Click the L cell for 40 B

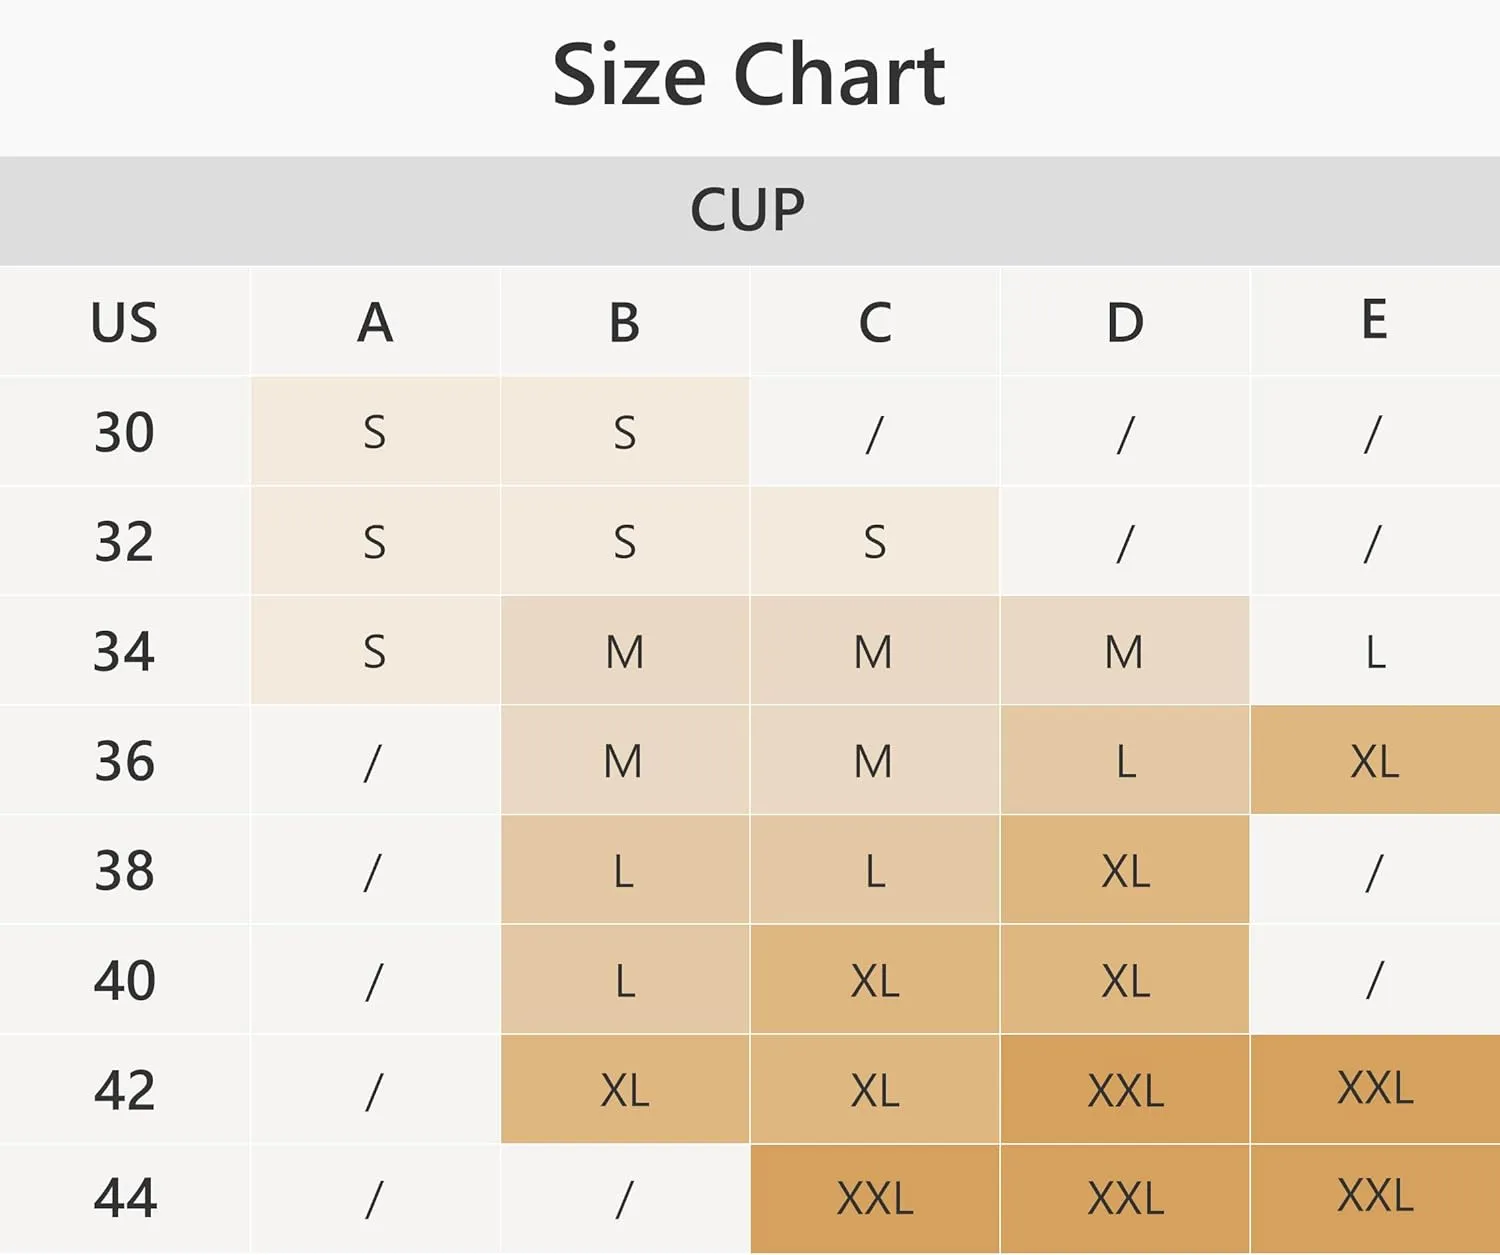click(x=625, y=979)
